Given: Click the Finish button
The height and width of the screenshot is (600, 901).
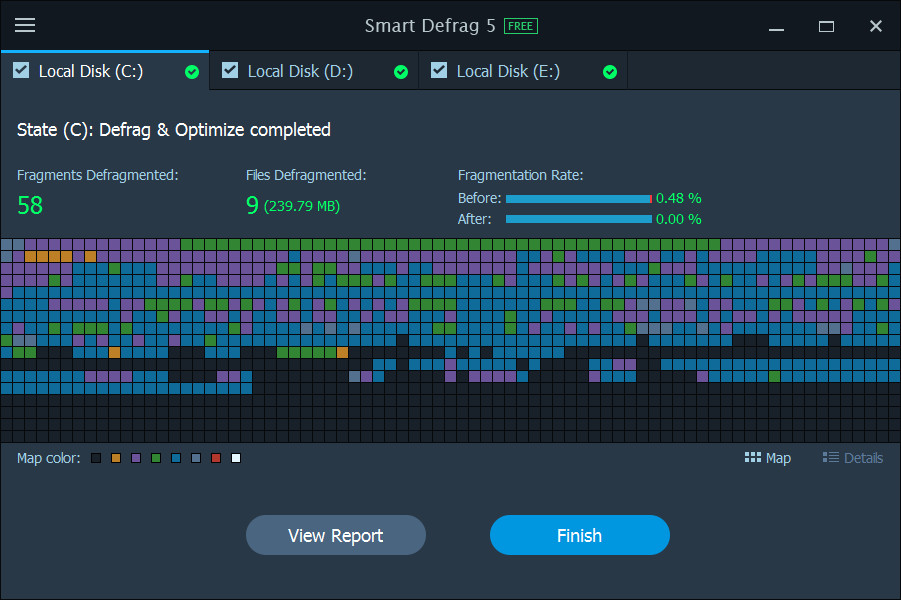Looking at the screenshot, I should [x=580, y=535].
